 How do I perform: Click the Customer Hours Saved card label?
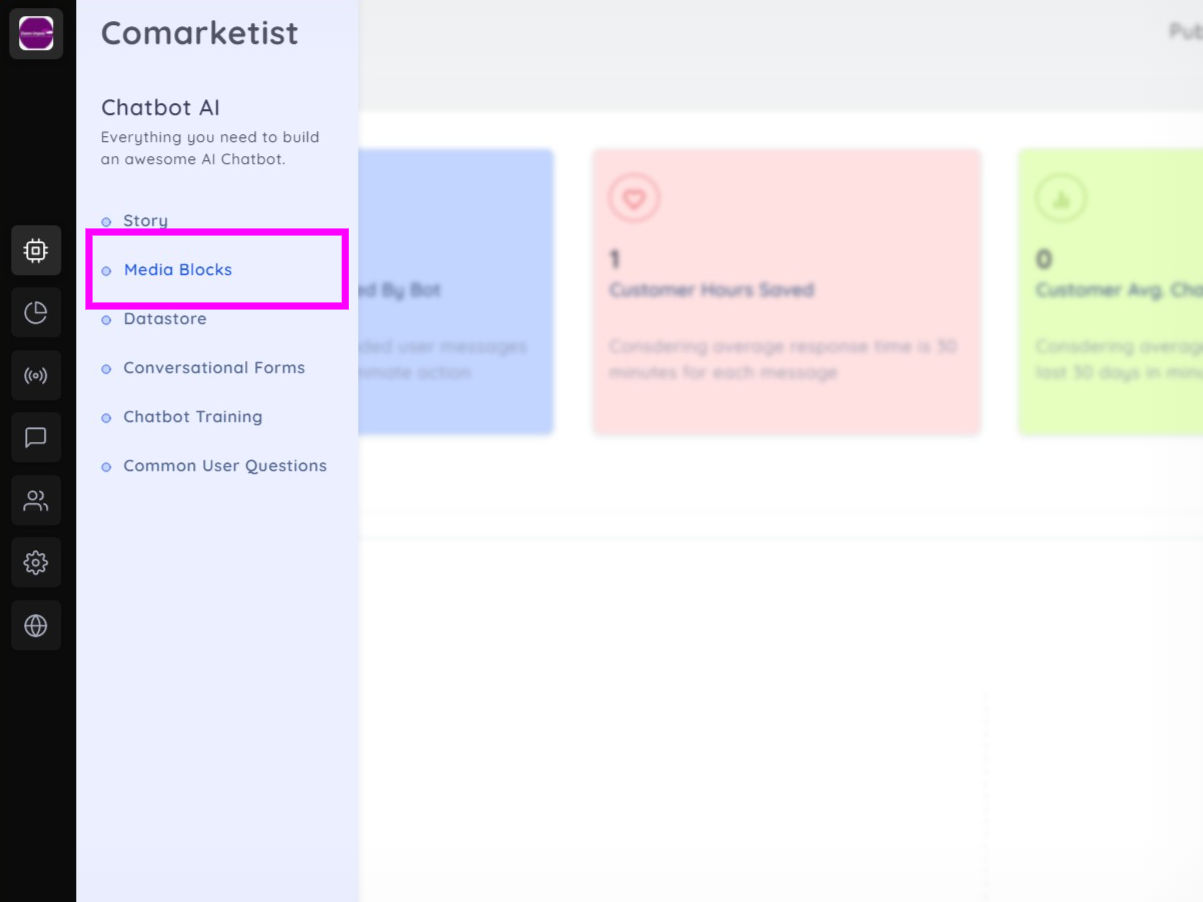point(712,290)
